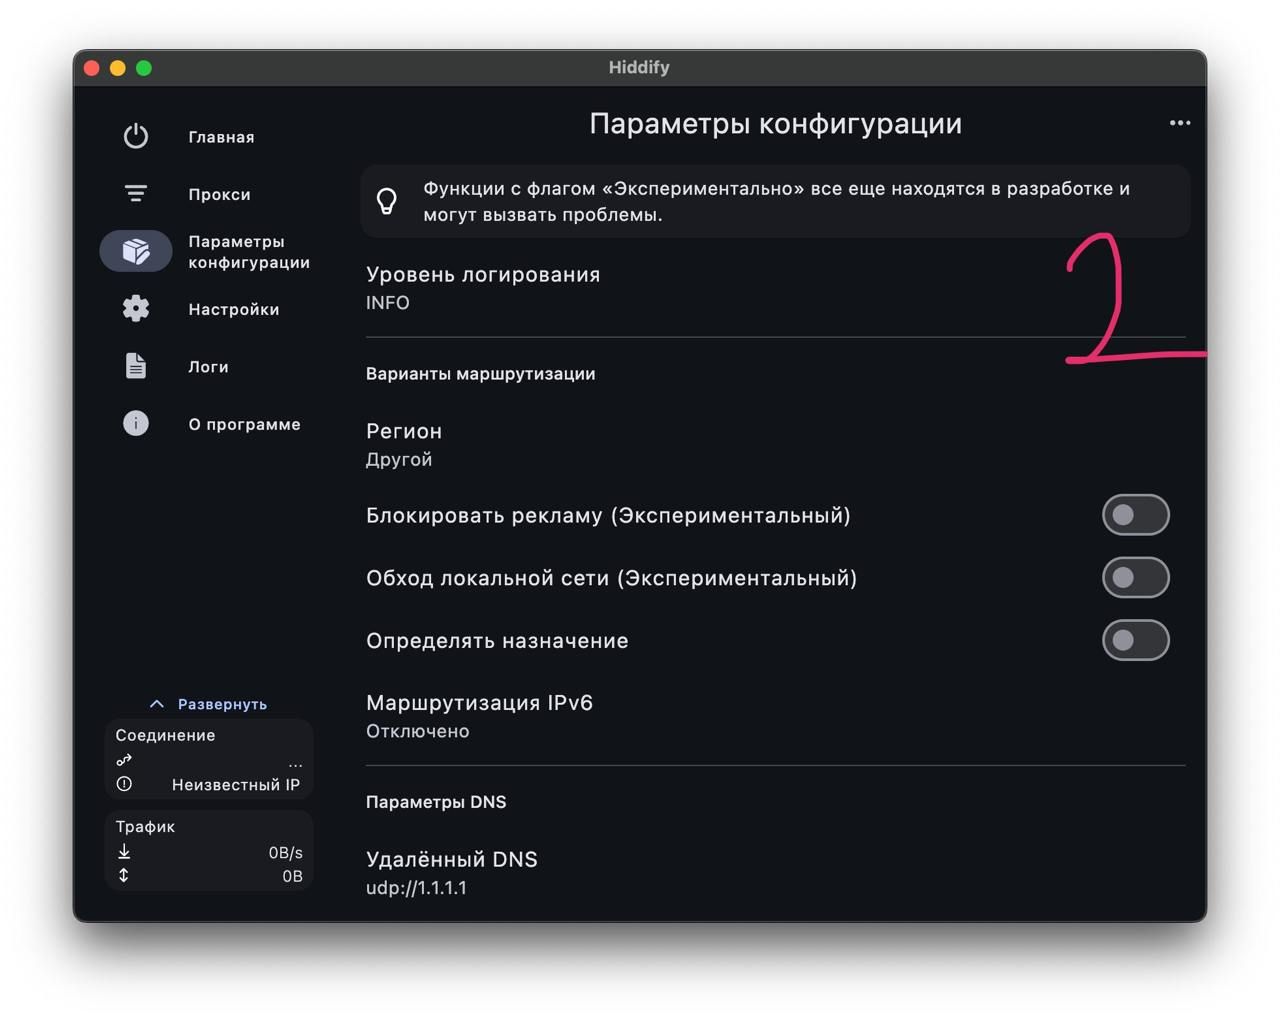Open the Логи label in sidebar
Image resolution: width=1280 pixels, height=1019 pixels.
pos(208,367)
